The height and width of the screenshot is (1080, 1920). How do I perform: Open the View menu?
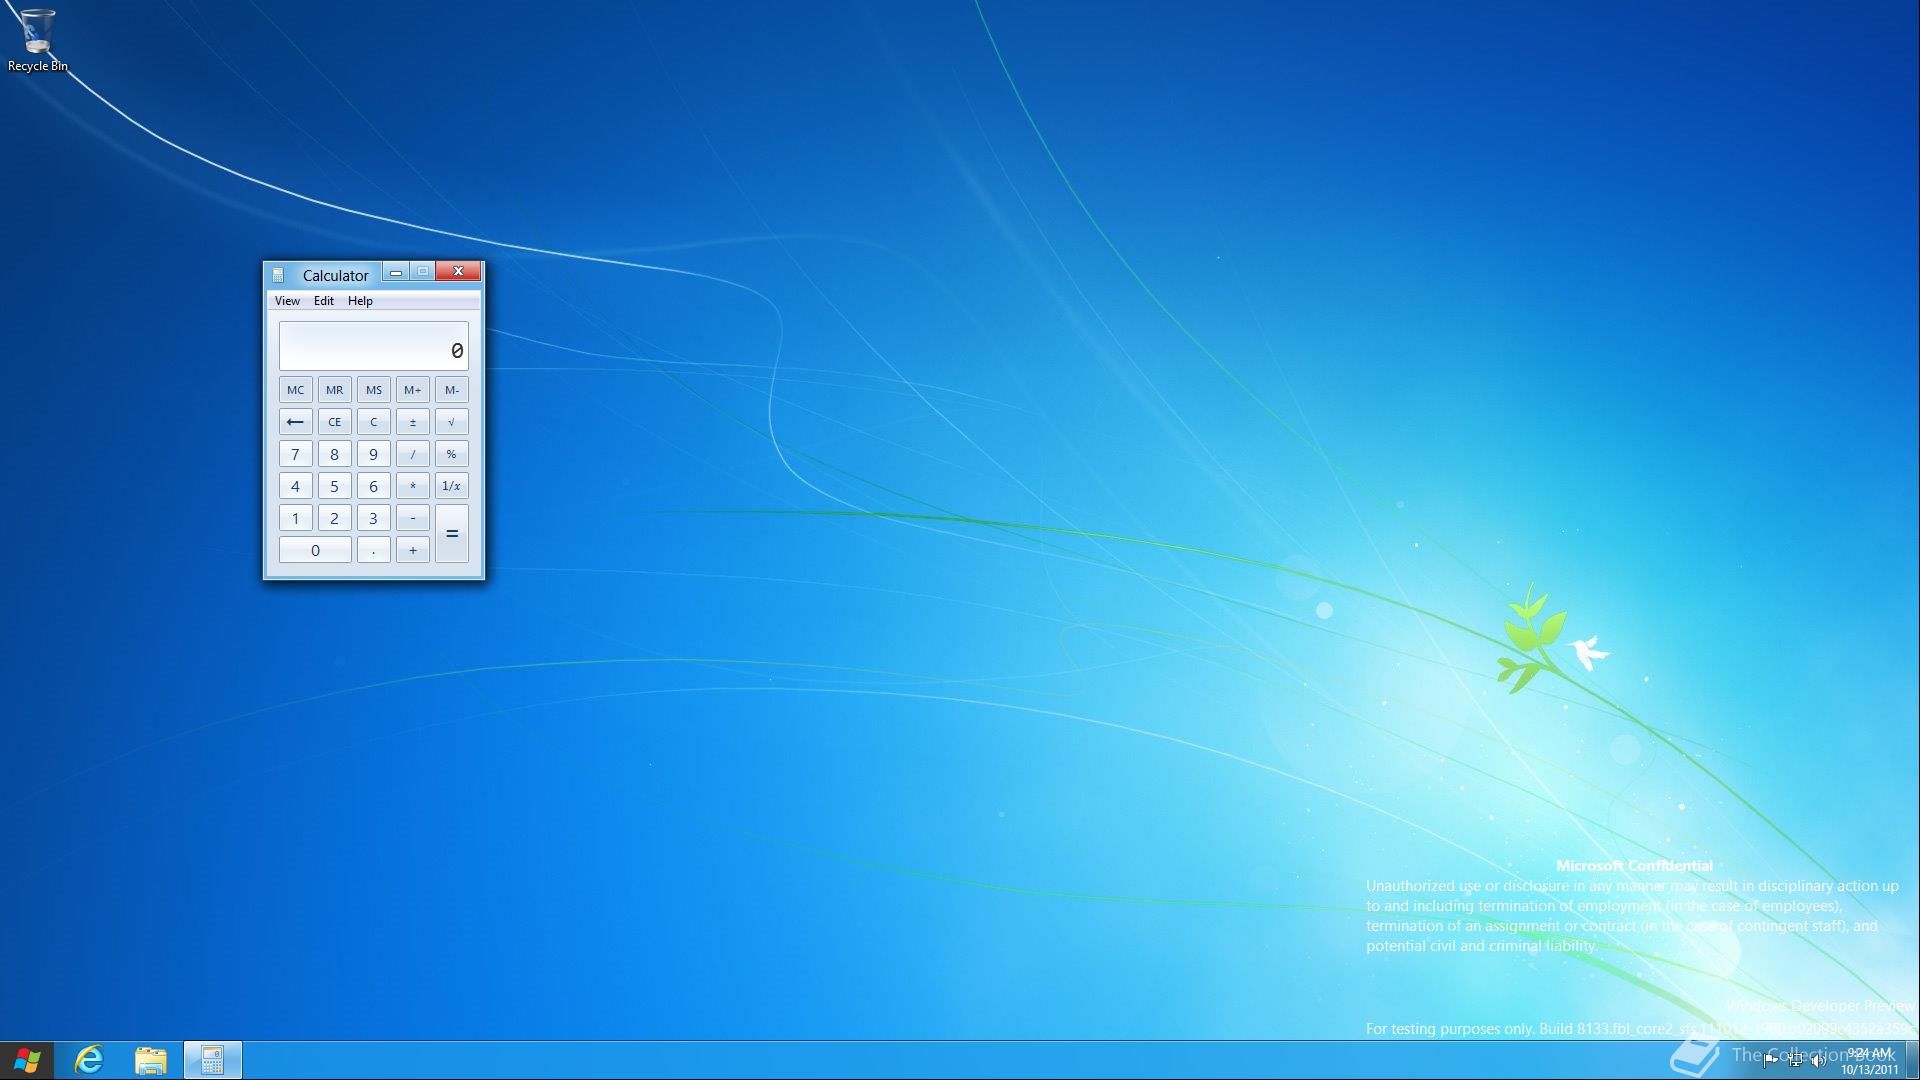point(287,301)
